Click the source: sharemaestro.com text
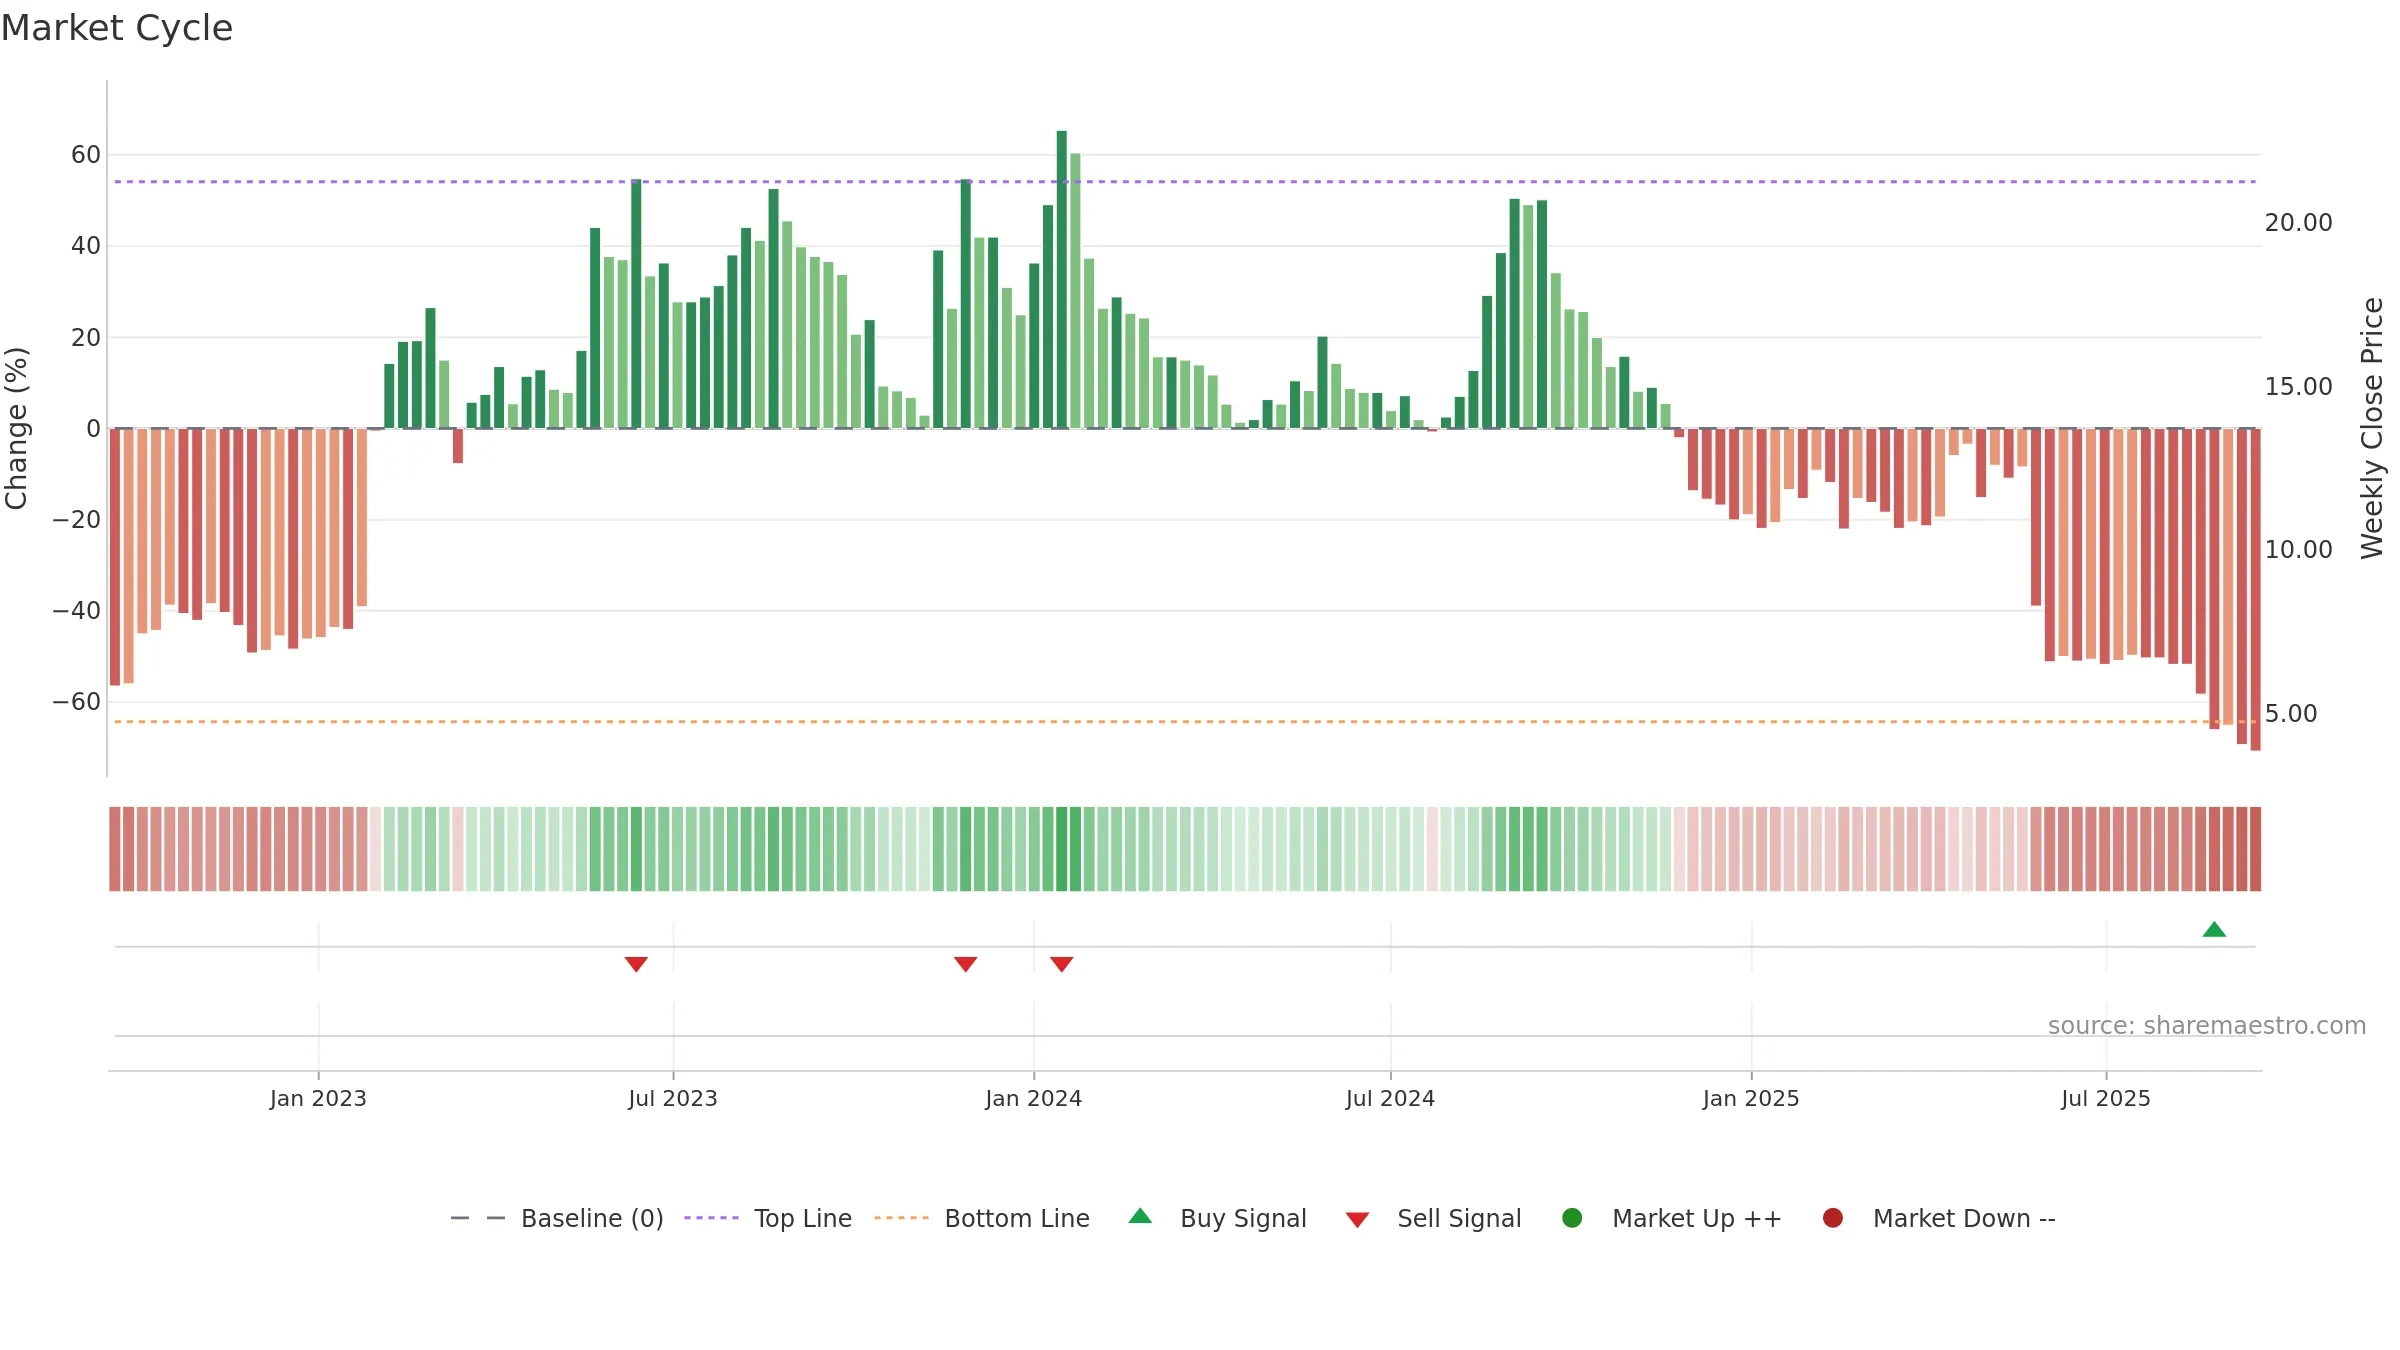This screenshot has height=1350, width=2400. 2207,1026
